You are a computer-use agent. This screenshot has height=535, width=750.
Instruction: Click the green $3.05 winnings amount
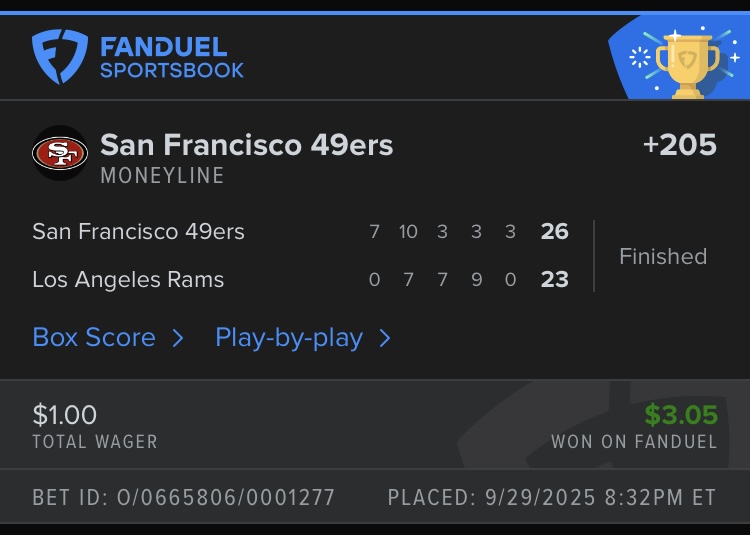pyautogui.click(x=680, y=414)
